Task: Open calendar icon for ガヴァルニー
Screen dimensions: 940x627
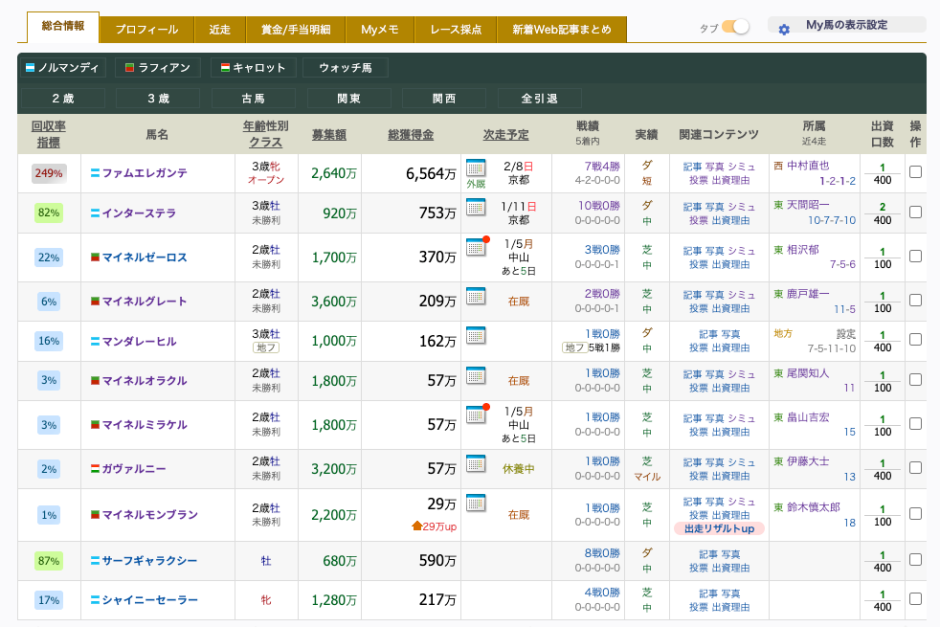Action: [x=475, y=463]
